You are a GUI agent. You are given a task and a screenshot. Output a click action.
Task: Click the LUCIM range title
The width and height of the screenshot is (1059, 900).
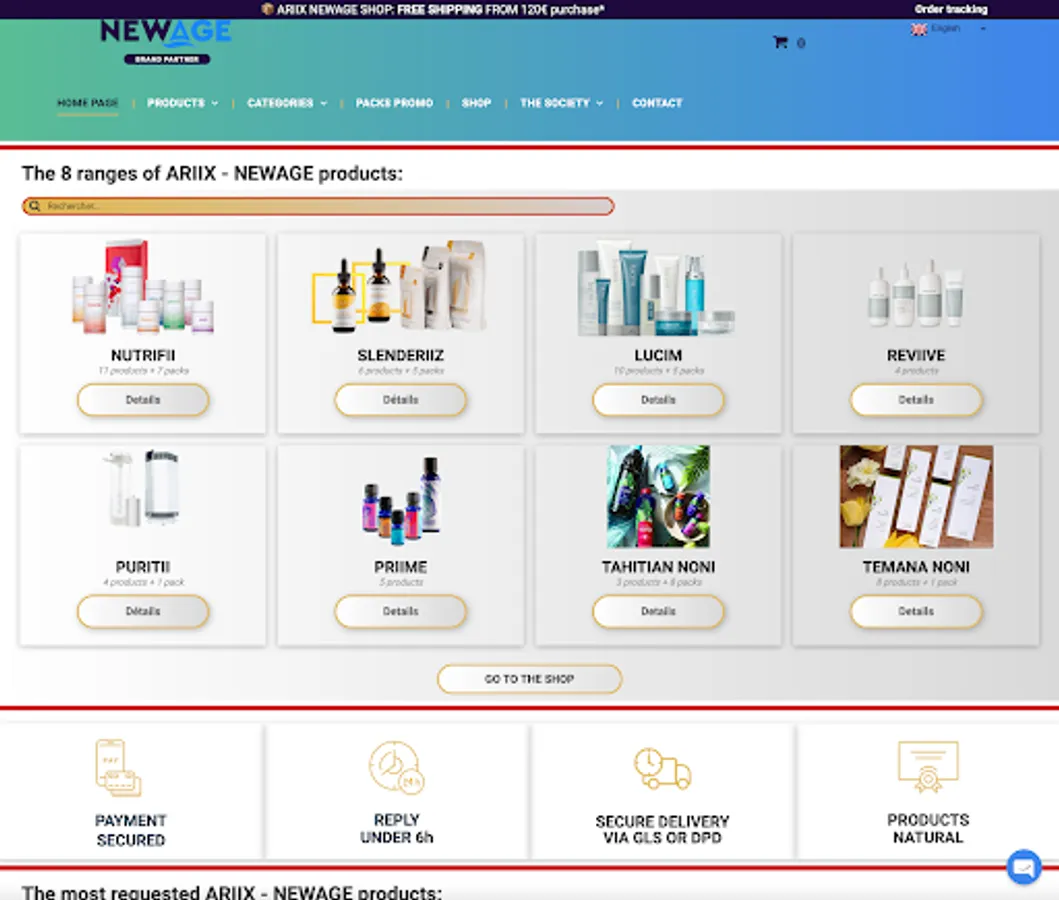click(658, 355)
